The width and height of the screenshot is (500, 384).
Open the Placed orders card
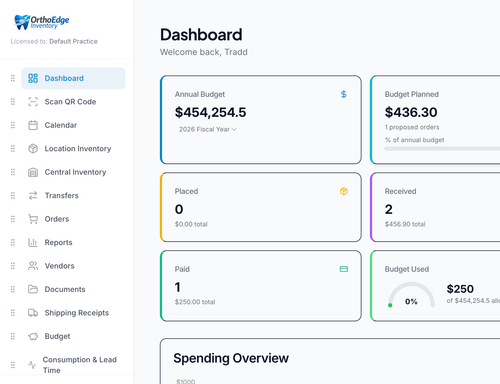tap(261, 207)
